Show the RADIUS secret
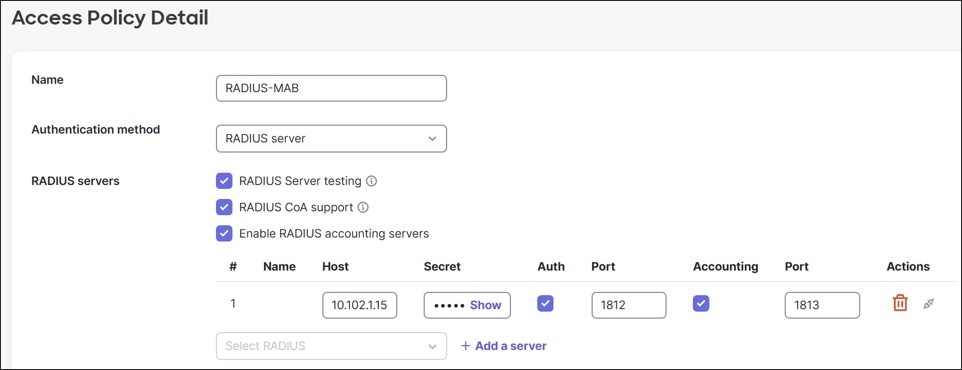Image resolution: width=962 pixels, height=370 pixels. click(485, 305)
